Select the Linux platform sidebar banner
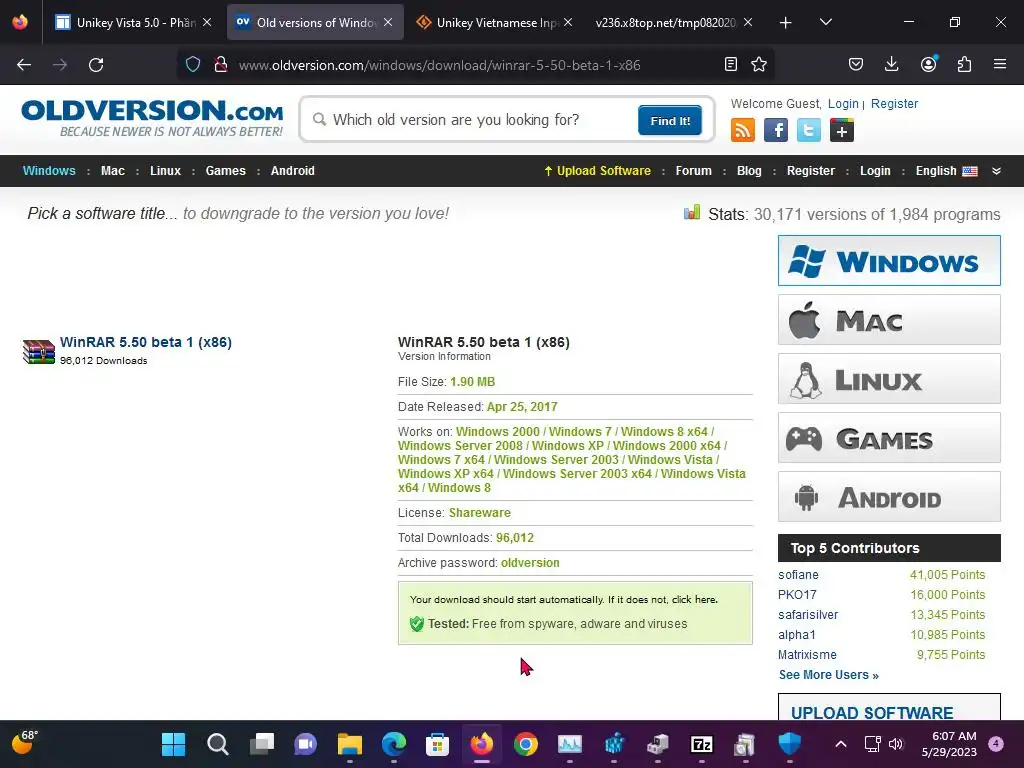The image size is (1024, 768). tap(889, 379)
